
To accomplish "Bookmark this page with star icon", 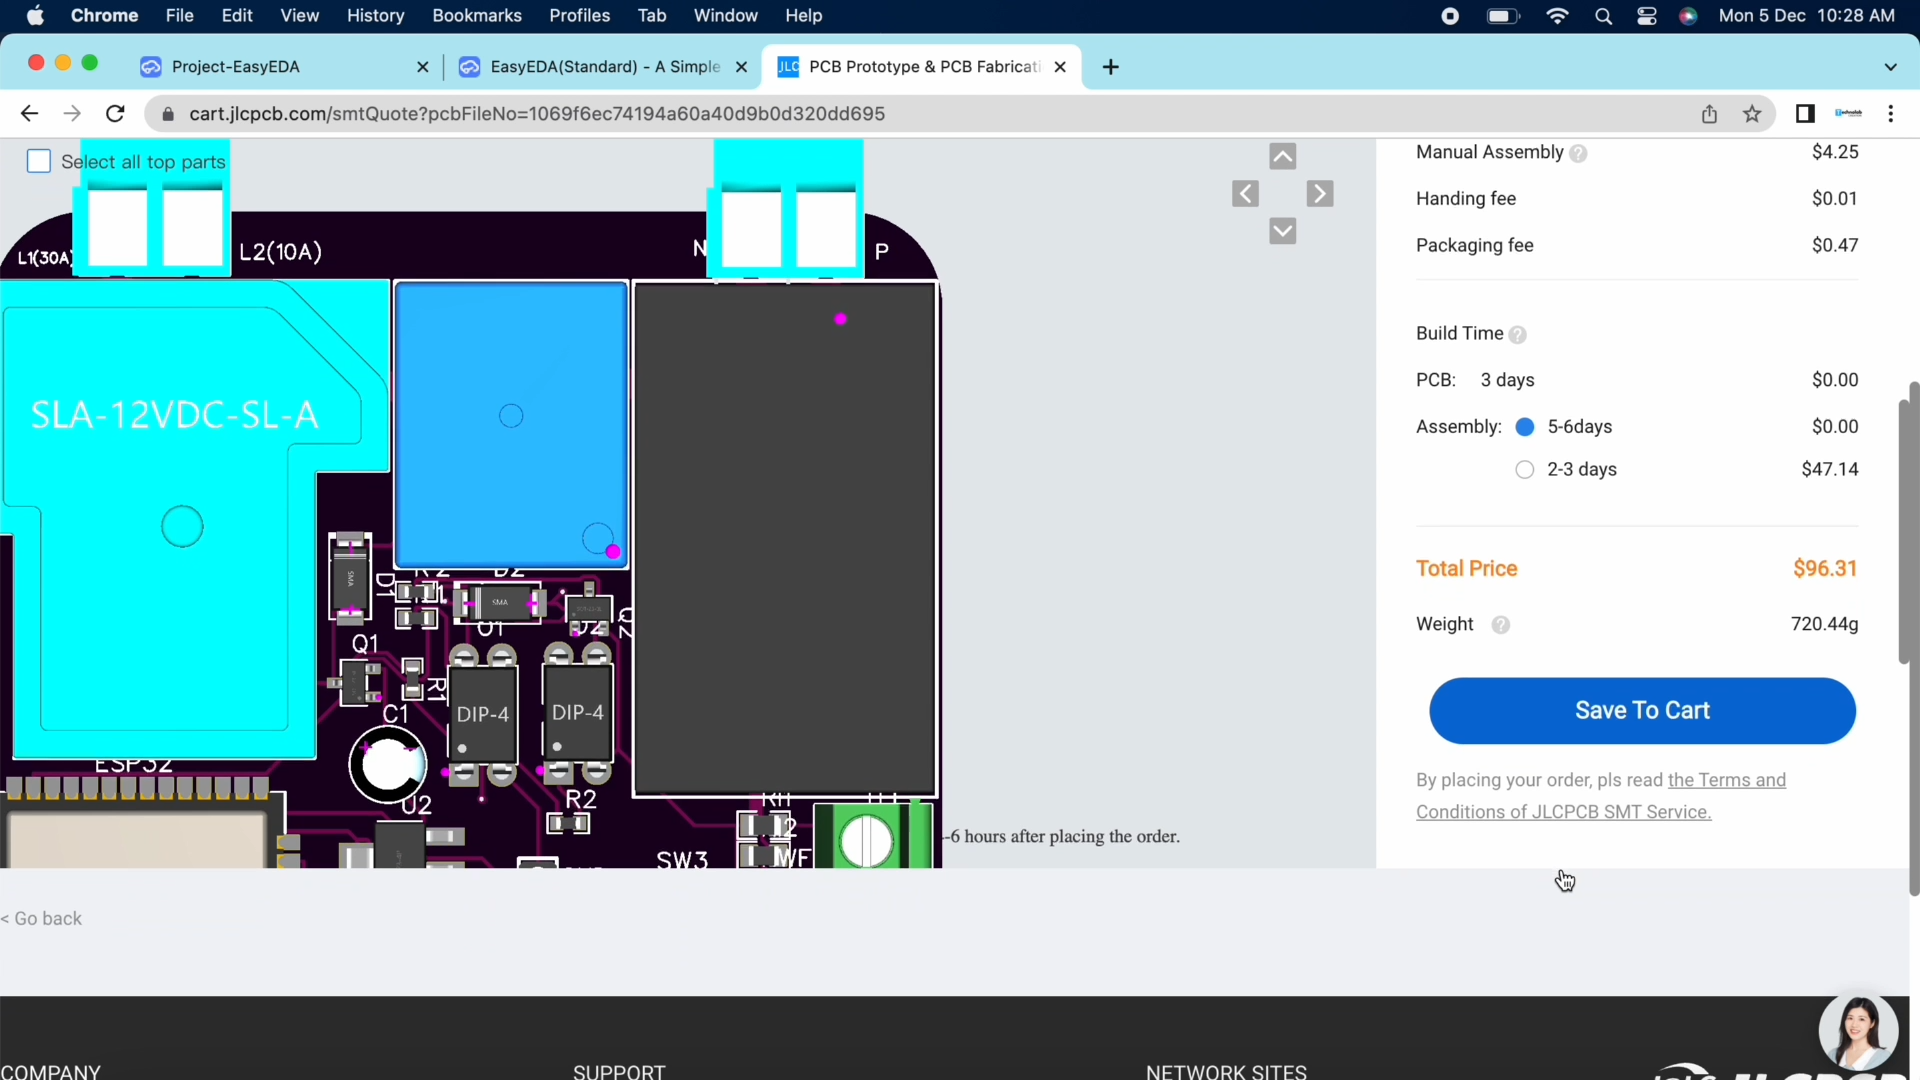I will point(1752,114).
